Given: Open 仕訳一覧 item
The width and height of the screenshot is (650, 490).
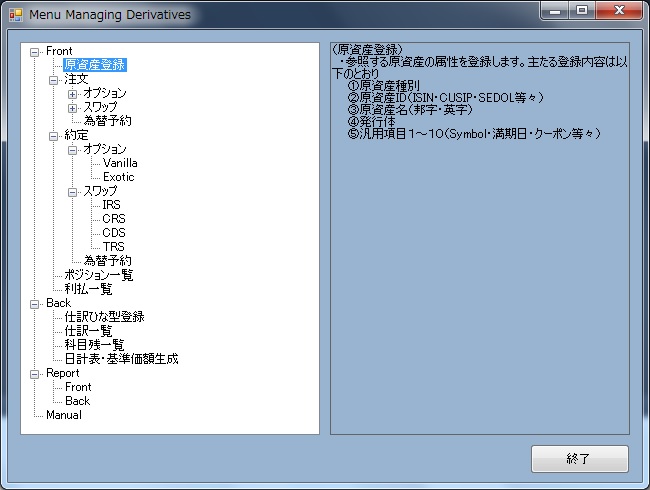Looking at the screenshot, I should pyautogui.click(x=88, y=331).
